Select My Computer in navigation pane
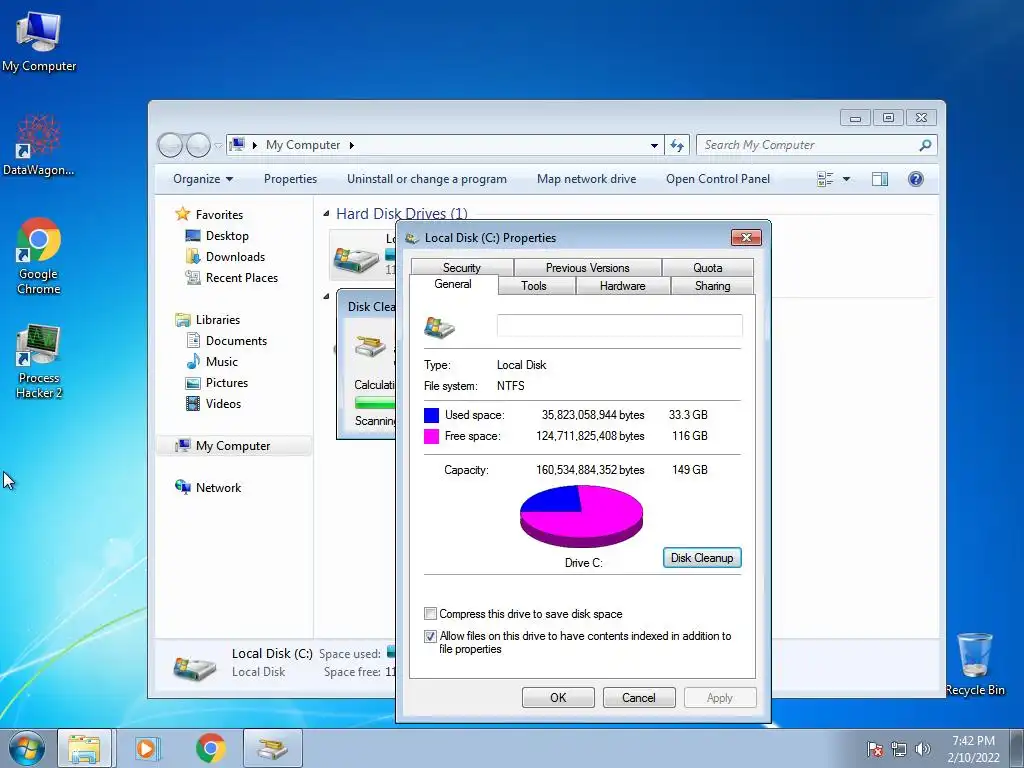This screenshot has height=768, width=1024. coord(233,445)
